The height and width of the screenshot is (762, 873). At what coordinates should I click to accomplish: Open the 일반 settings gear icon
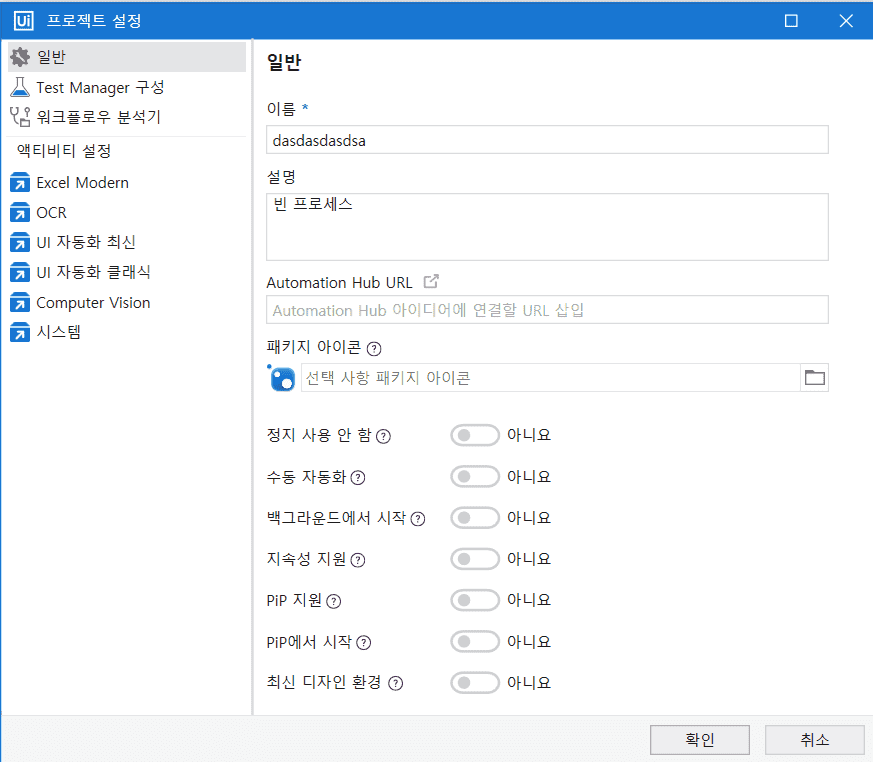[x=20, y=57]
